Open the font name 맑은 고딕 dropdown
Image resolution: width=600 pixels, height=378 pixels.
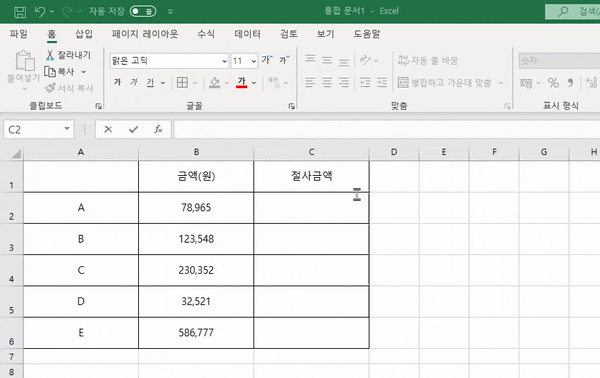pyautogui.click(x=224, y=61)
